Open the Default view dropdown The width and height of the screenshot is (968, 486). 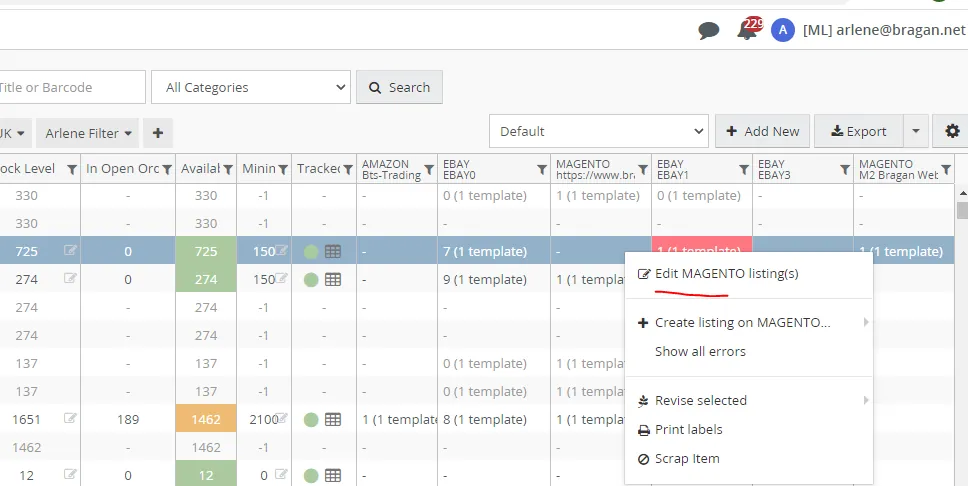pyautogui.click(x=599, y=131)
